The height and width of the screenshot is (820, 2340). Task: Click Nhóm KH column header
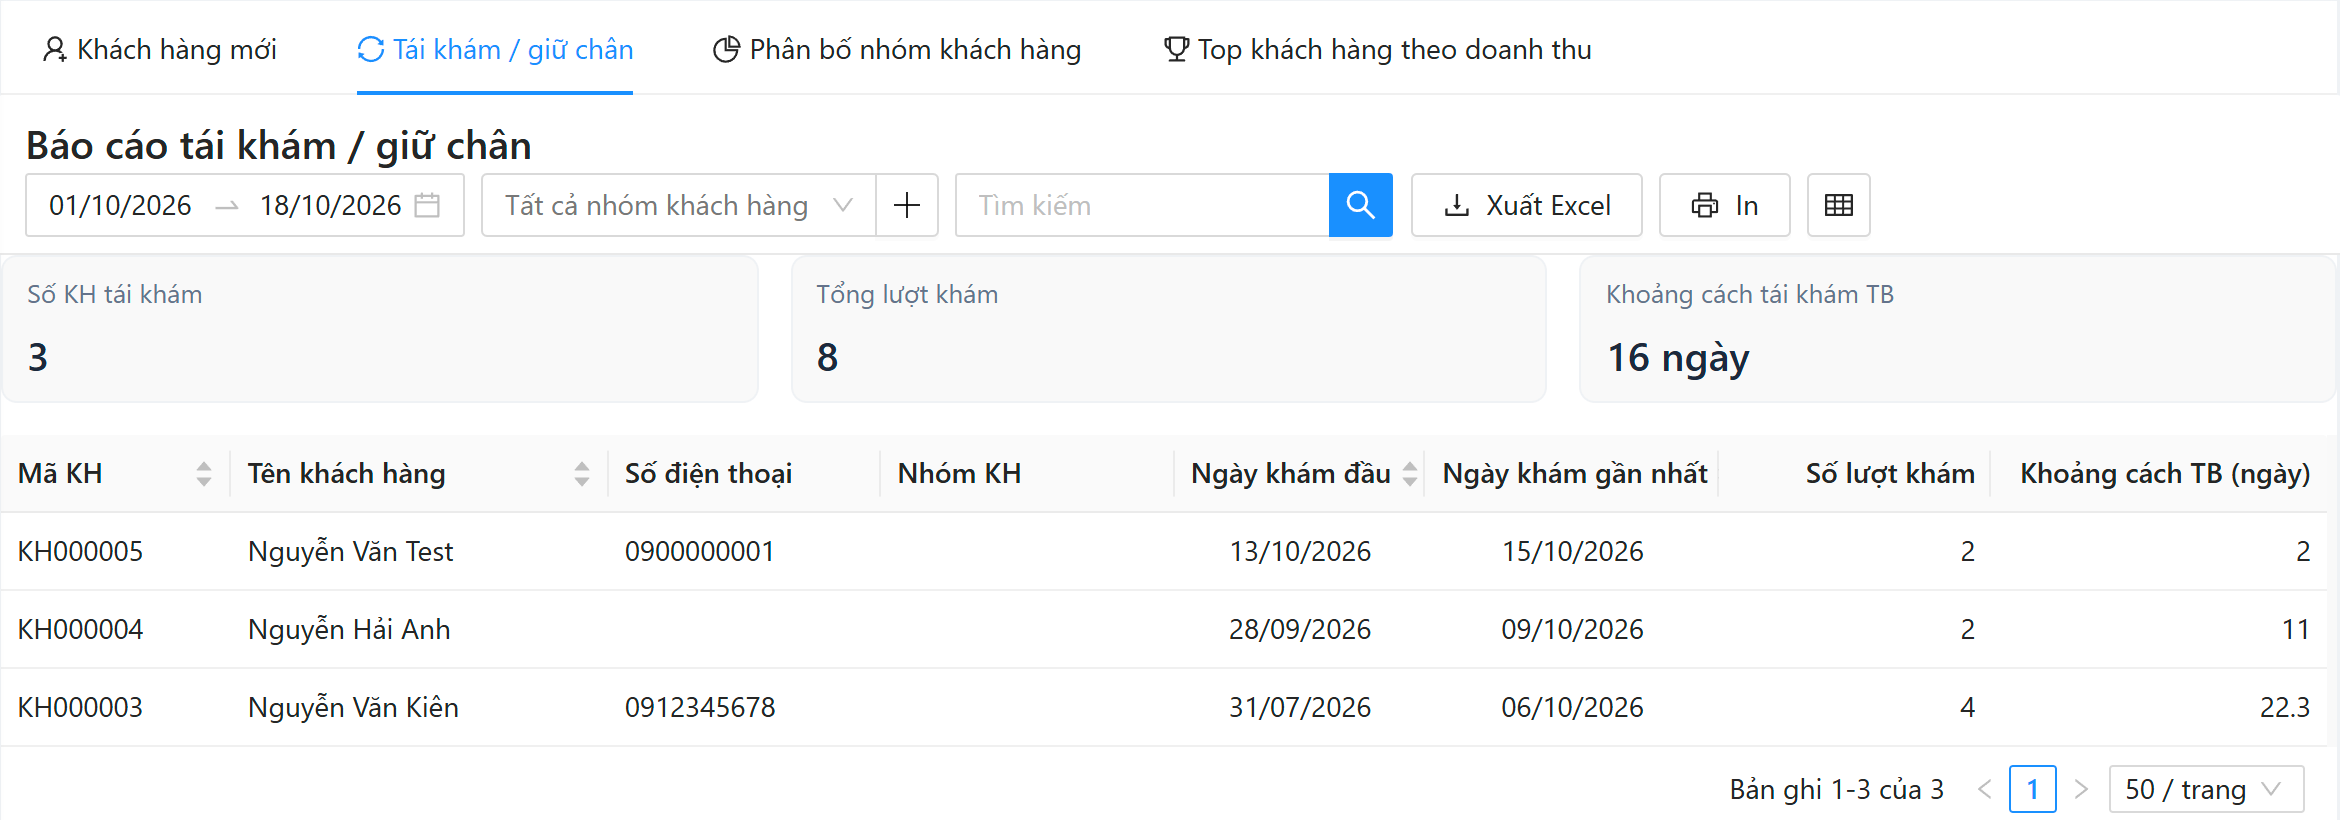[x=959, y=473]
